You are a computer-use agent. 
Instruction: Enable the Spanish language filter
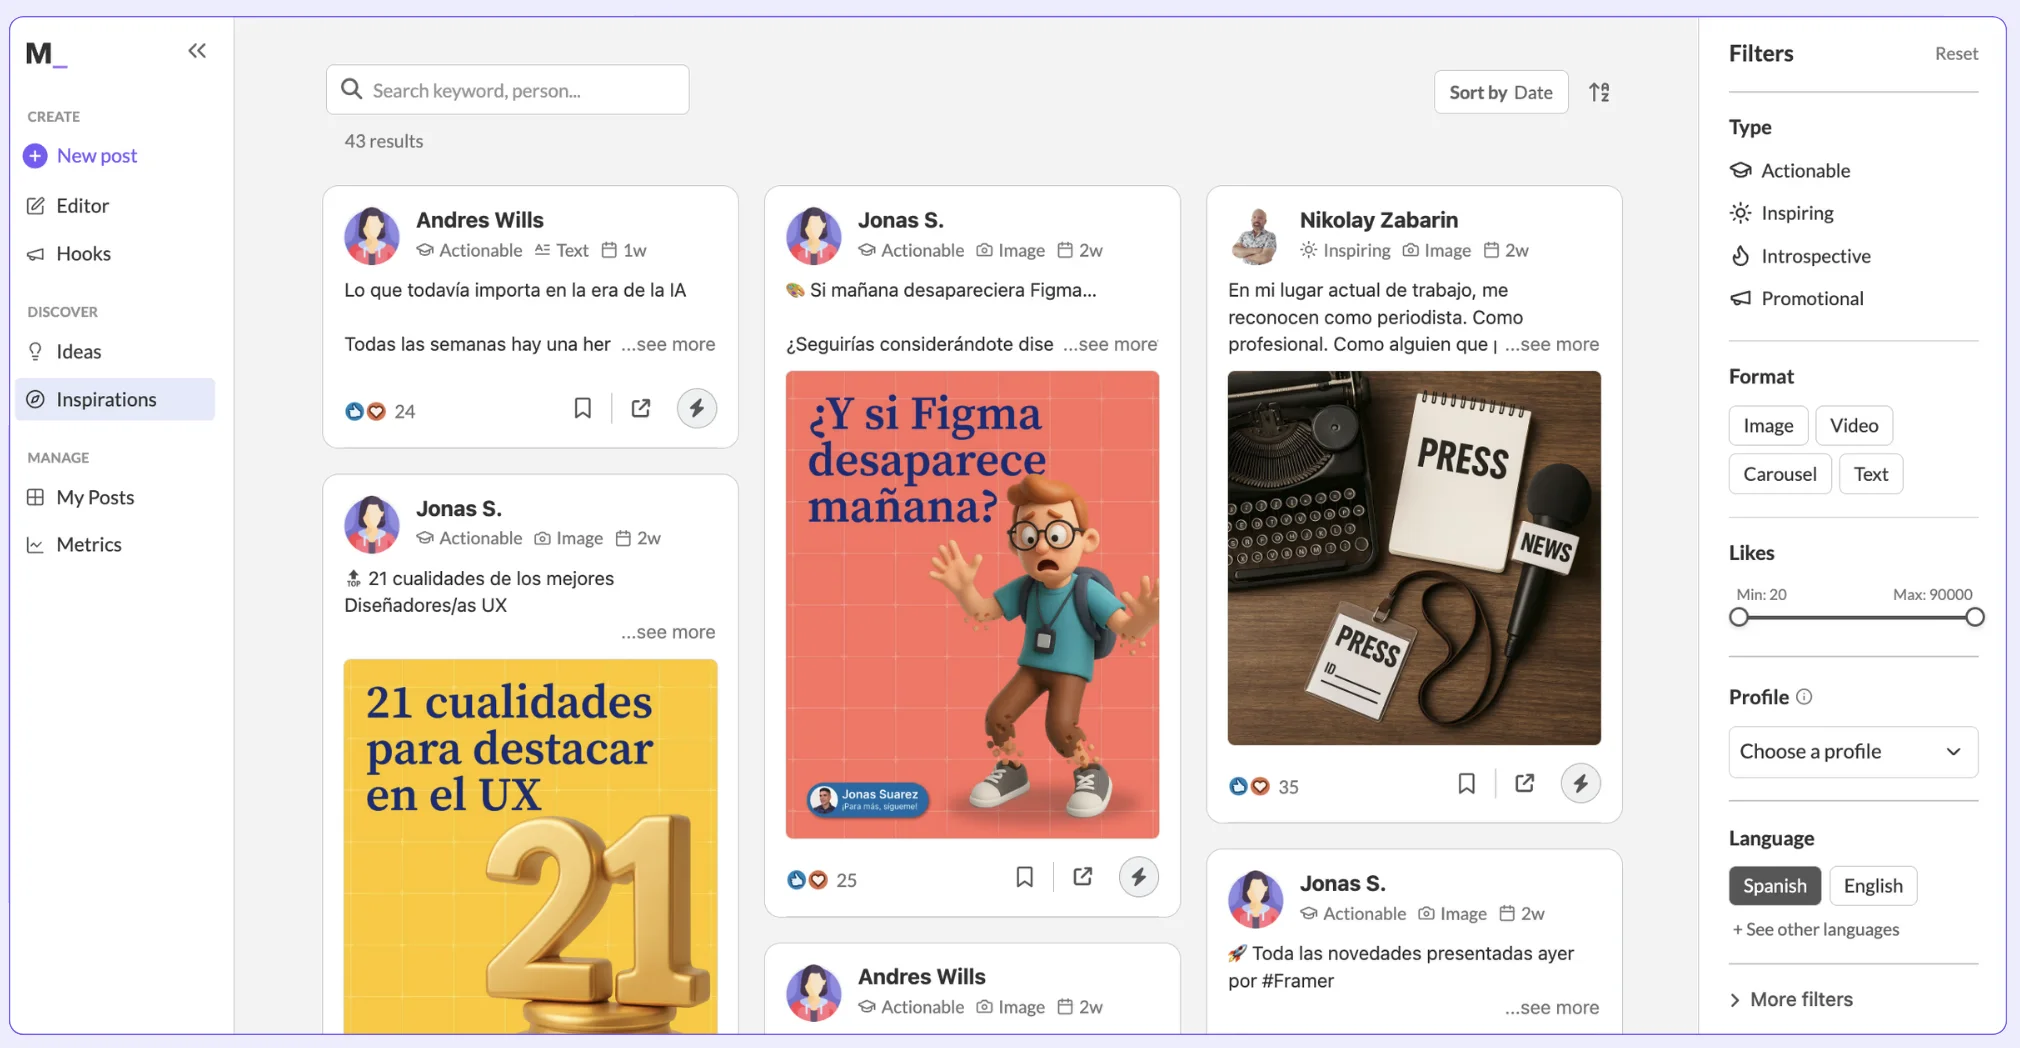click(x=1774, y=885)
